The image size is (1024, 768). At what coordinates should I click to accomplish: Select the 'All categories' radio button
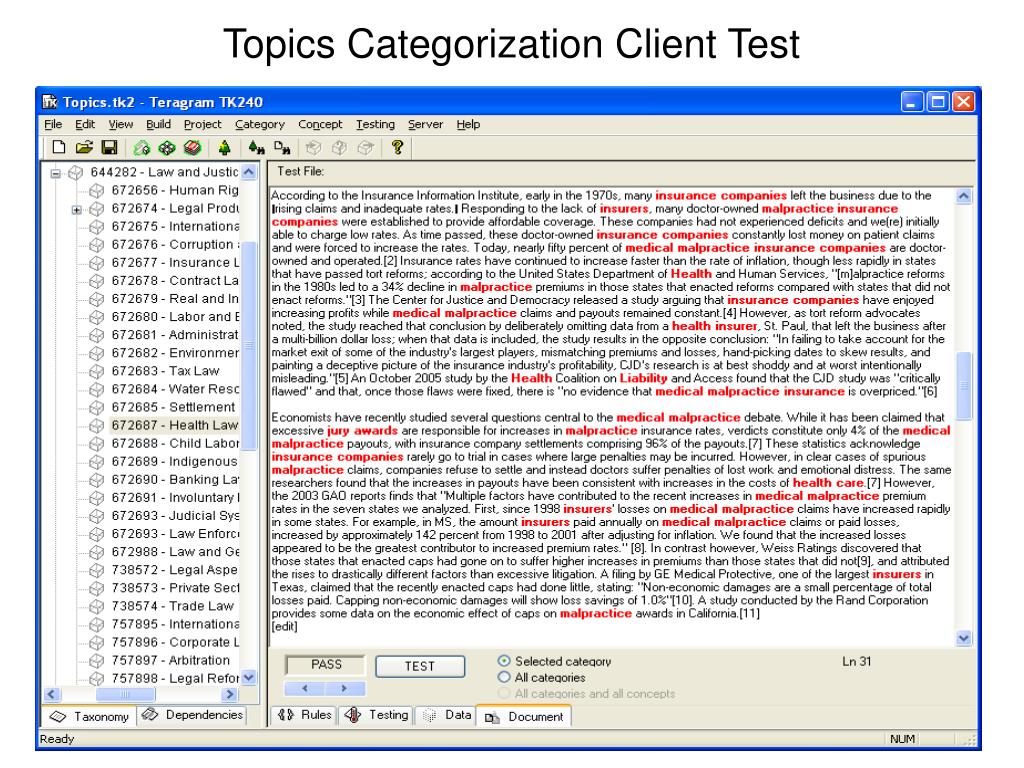tap(504, 677)
